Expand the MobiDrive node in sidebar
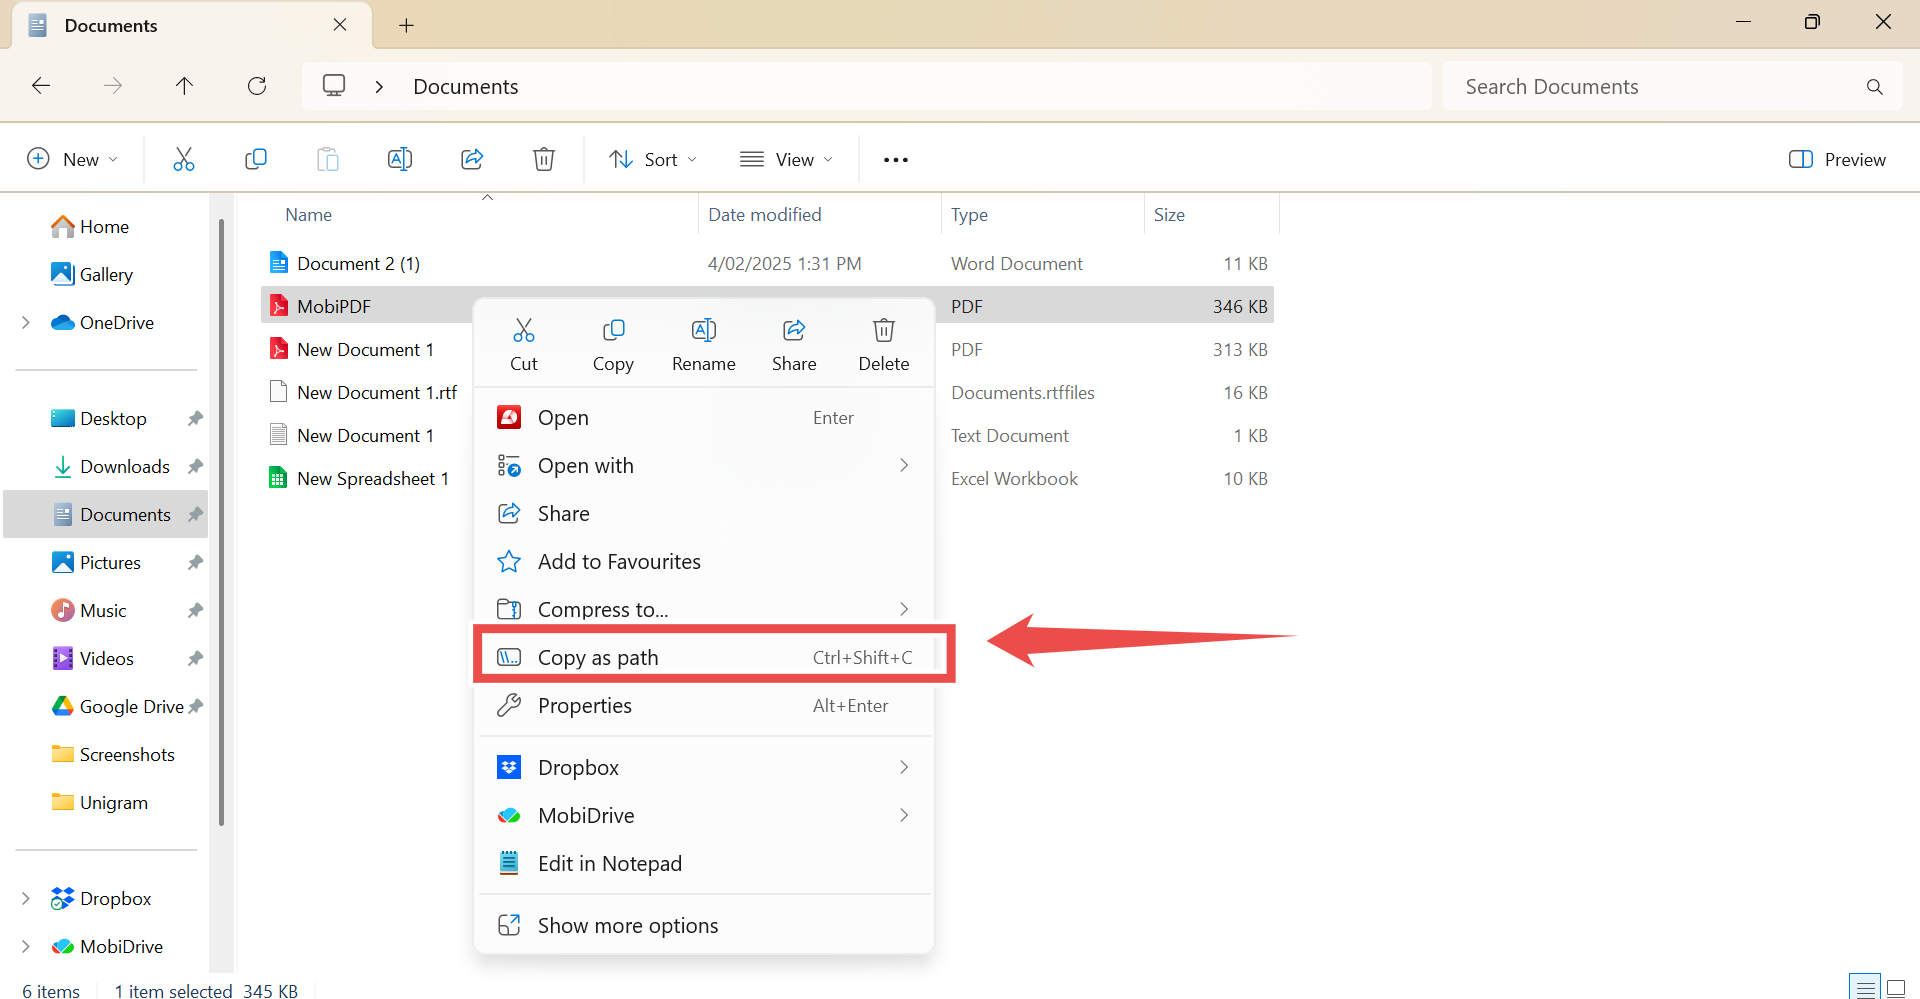This screenshot has height=999, width=1920. (26, 946)
